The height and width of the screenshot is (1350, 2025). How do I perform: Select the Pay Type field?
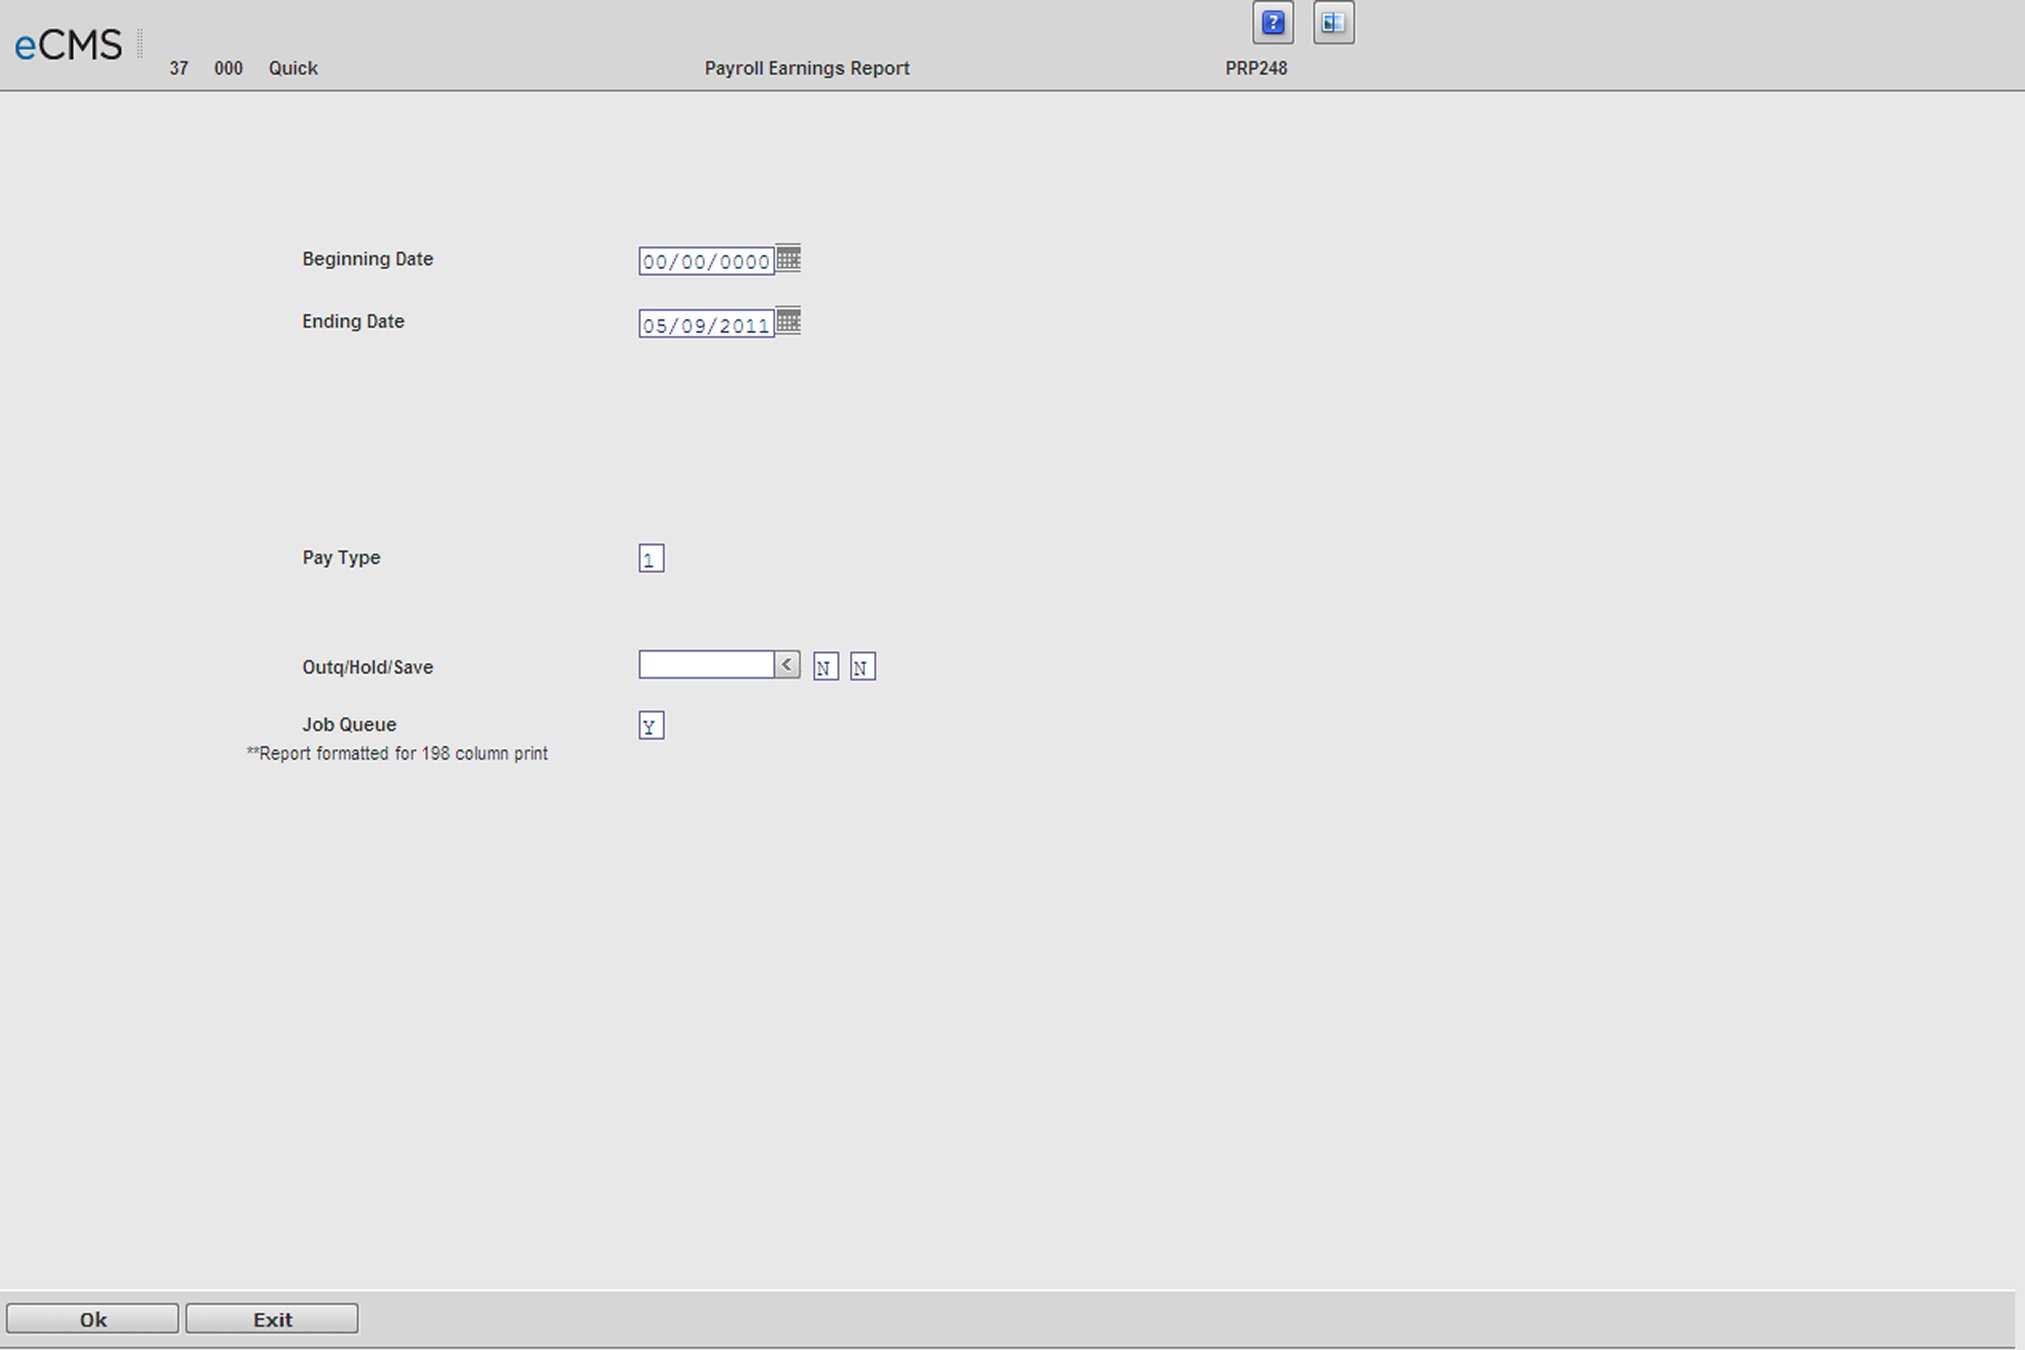click(x=651, y=558)
